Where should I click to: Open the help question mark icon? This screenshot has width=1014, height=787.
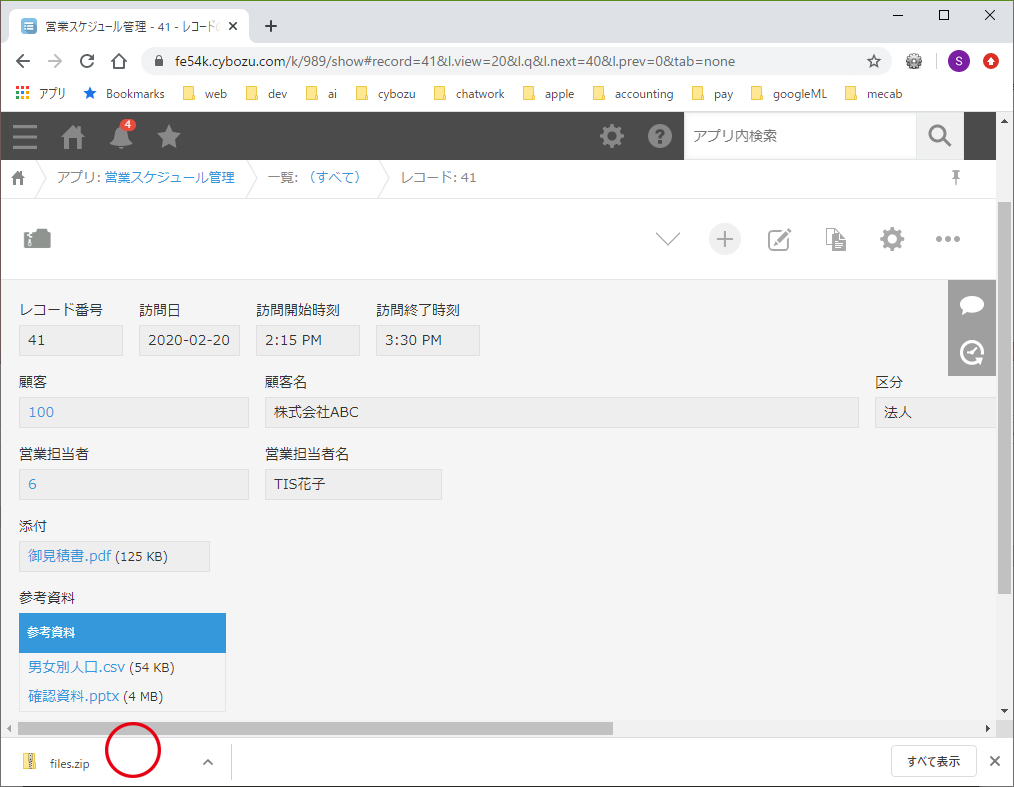[x=660, y=136]
